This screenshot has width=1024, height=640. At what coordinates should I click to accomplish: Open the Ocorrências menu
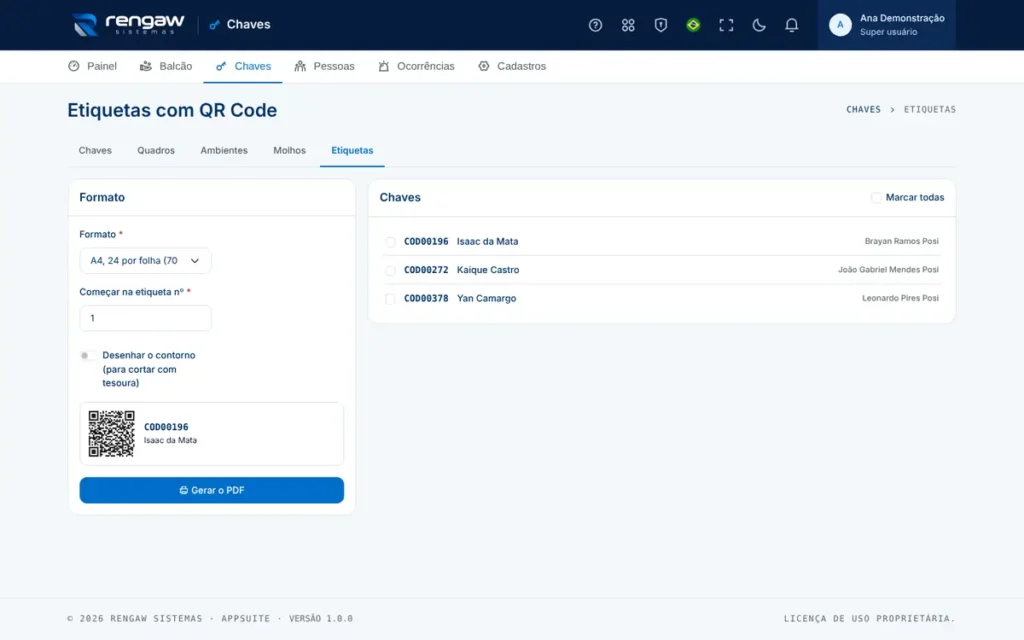(x=416, y=66)
